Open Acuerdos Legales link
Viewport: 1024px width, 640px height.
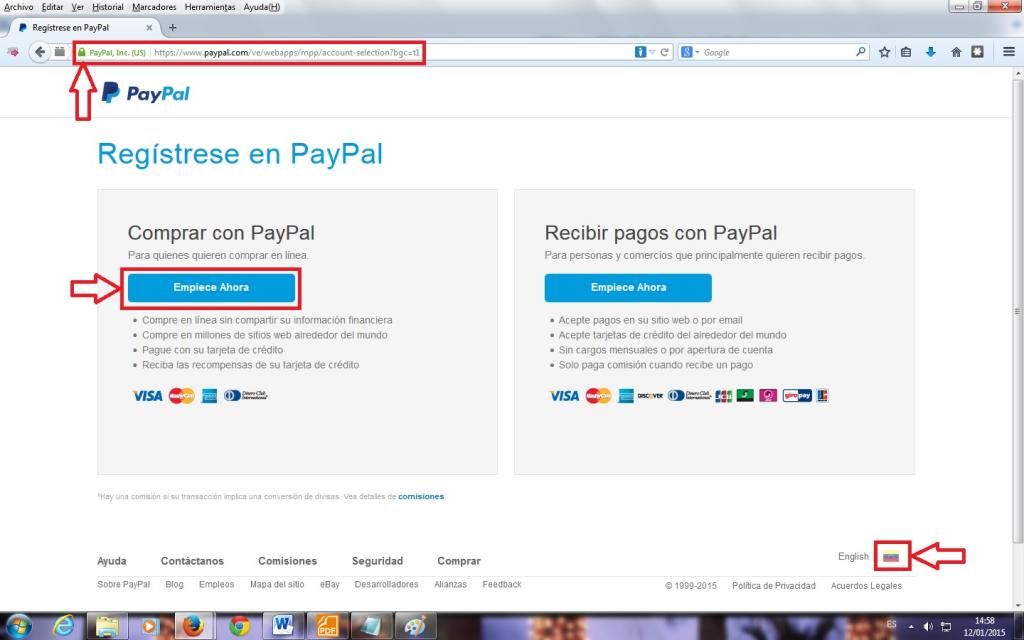[866, 586]
